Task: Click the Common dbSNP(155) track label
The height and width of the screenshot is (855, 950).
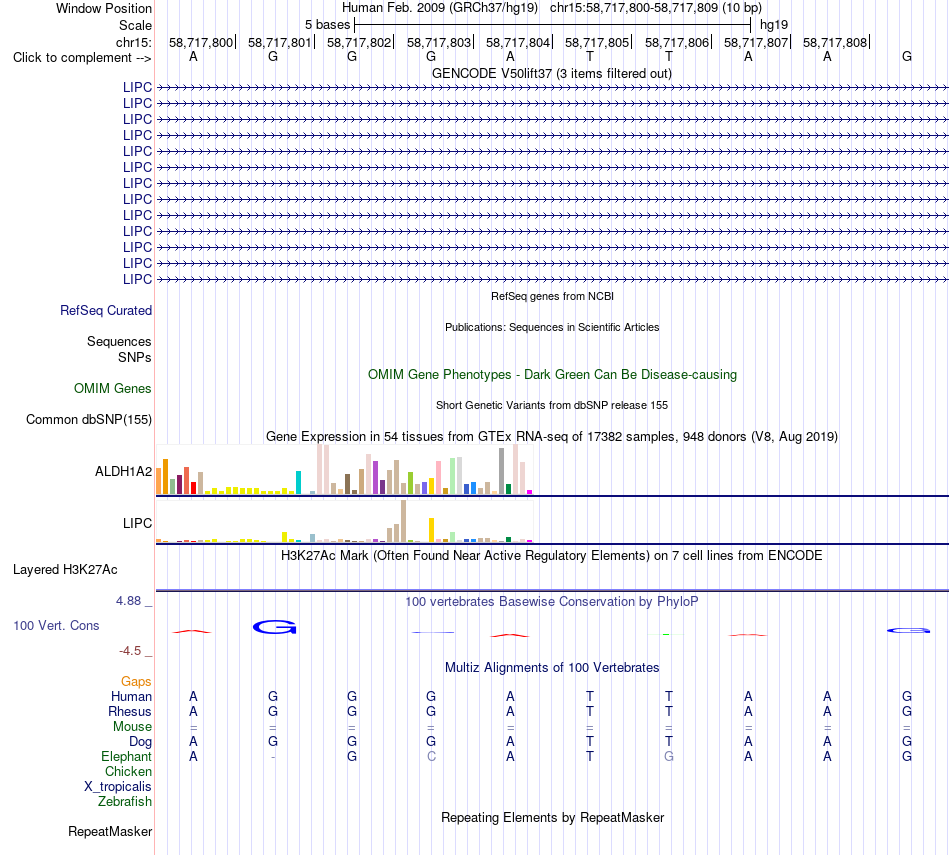Action: click(x=89, y=419)
